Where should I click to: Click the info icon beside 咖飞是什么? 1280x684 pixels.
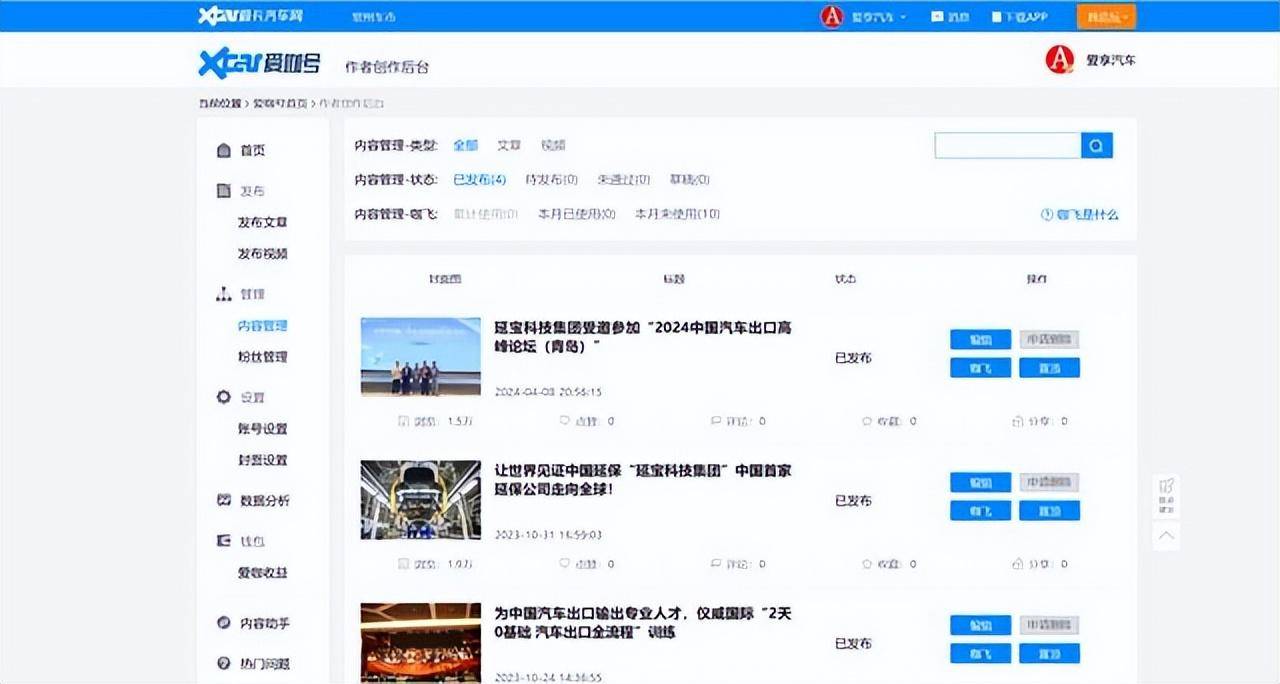tap(1047, 214)
